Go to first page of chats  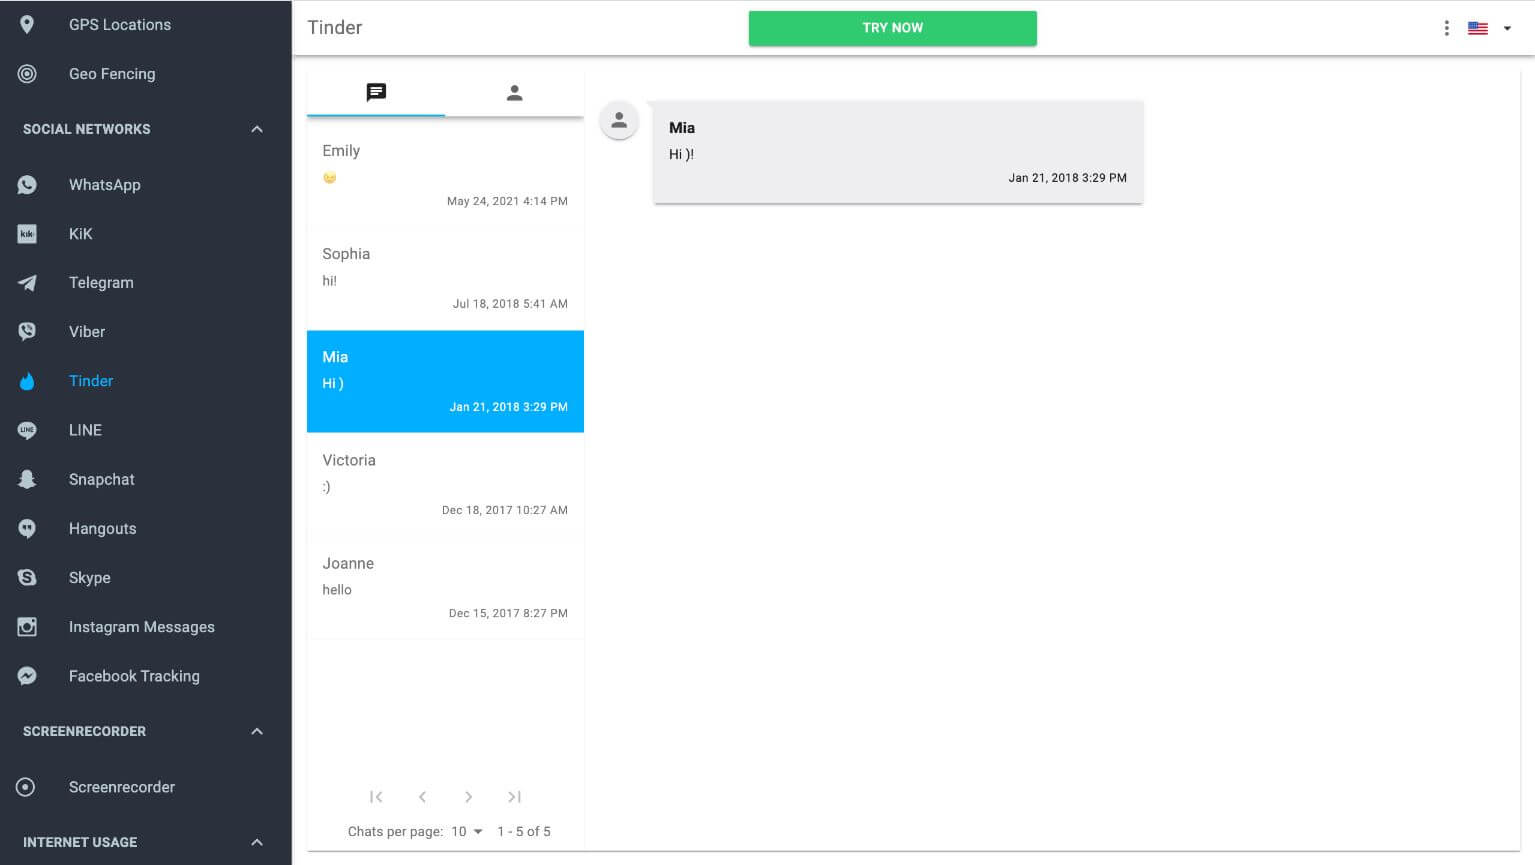(376, 797)
